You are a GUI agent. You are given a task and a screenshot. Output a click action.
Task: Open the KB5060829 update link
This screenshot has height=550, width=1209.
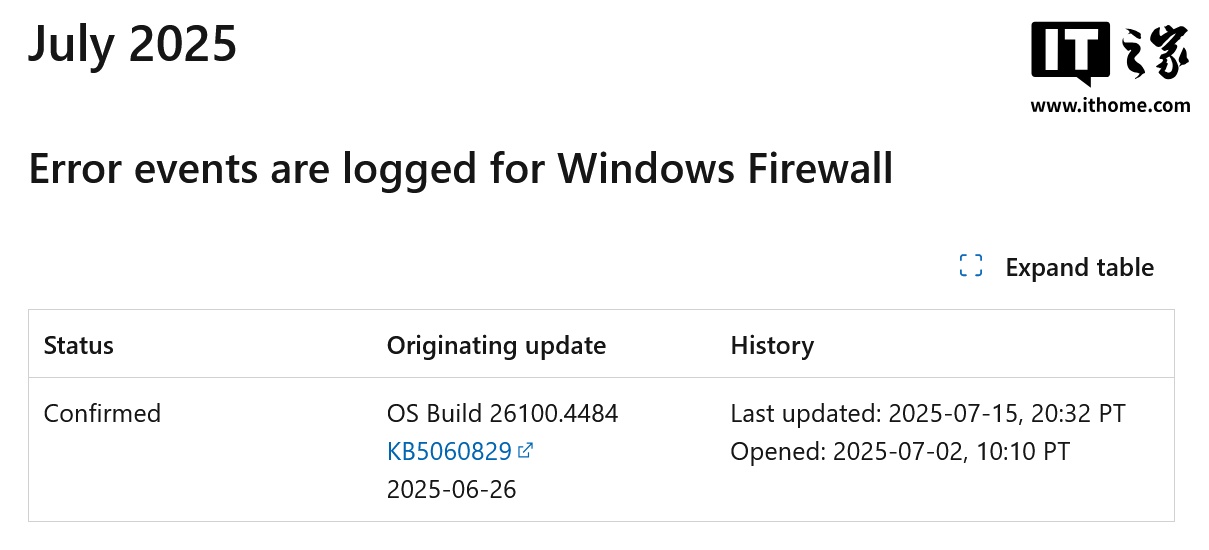(x=449, y=451)
